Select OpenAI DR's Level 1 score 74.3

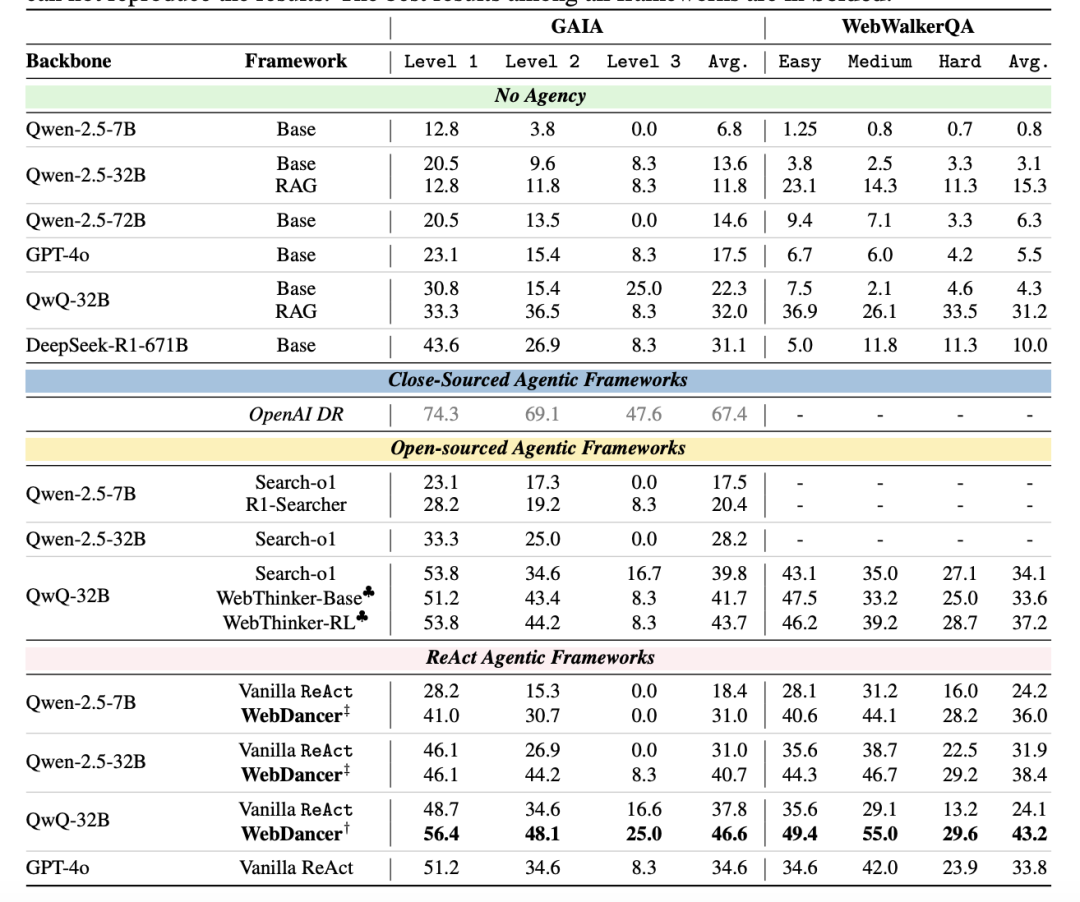pyautogui.click(x=441, y=415)
